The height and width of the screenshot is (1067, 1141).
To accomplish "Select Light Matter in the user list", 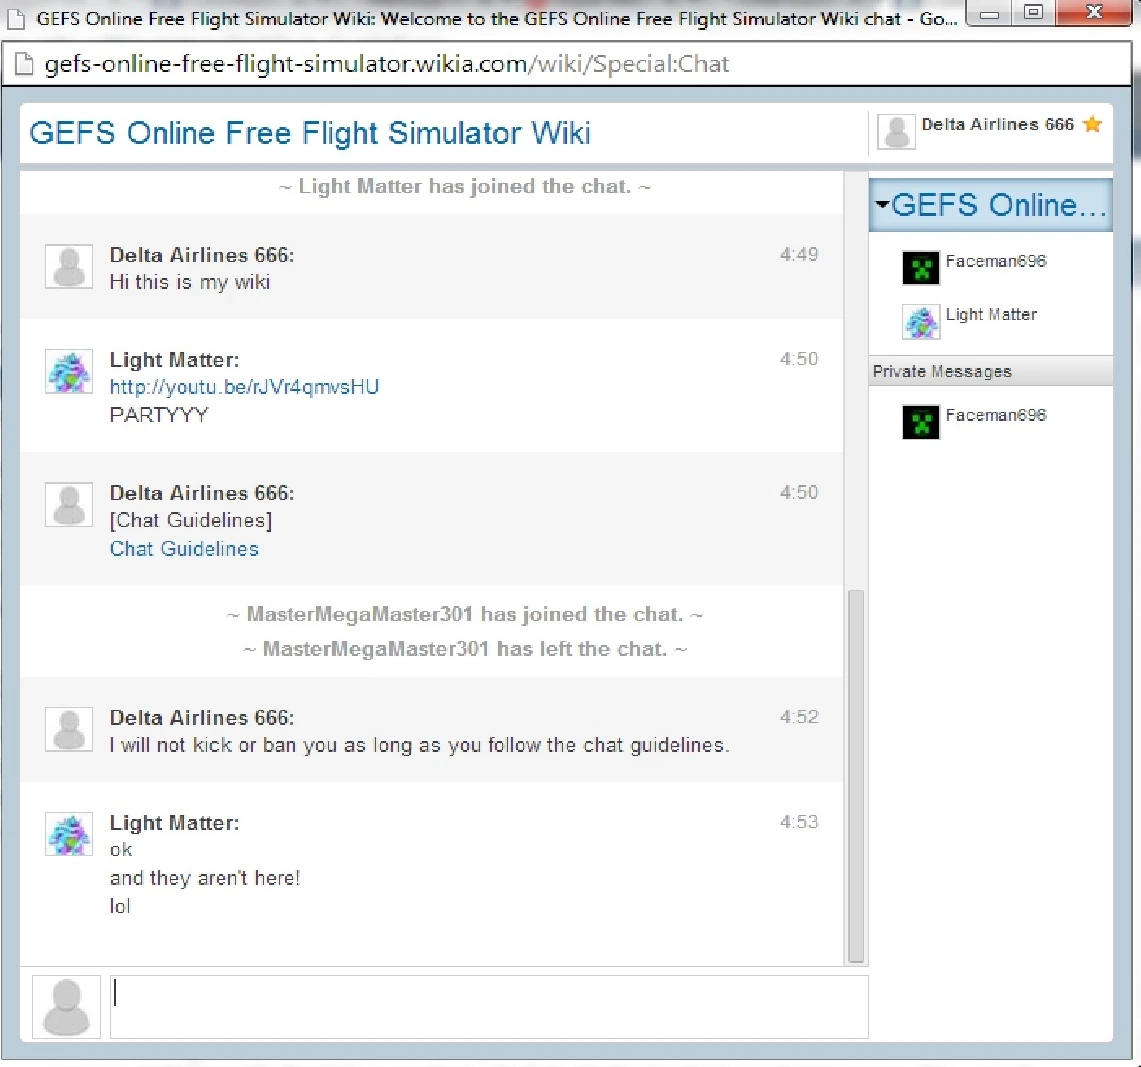I will tap(990, 315).
